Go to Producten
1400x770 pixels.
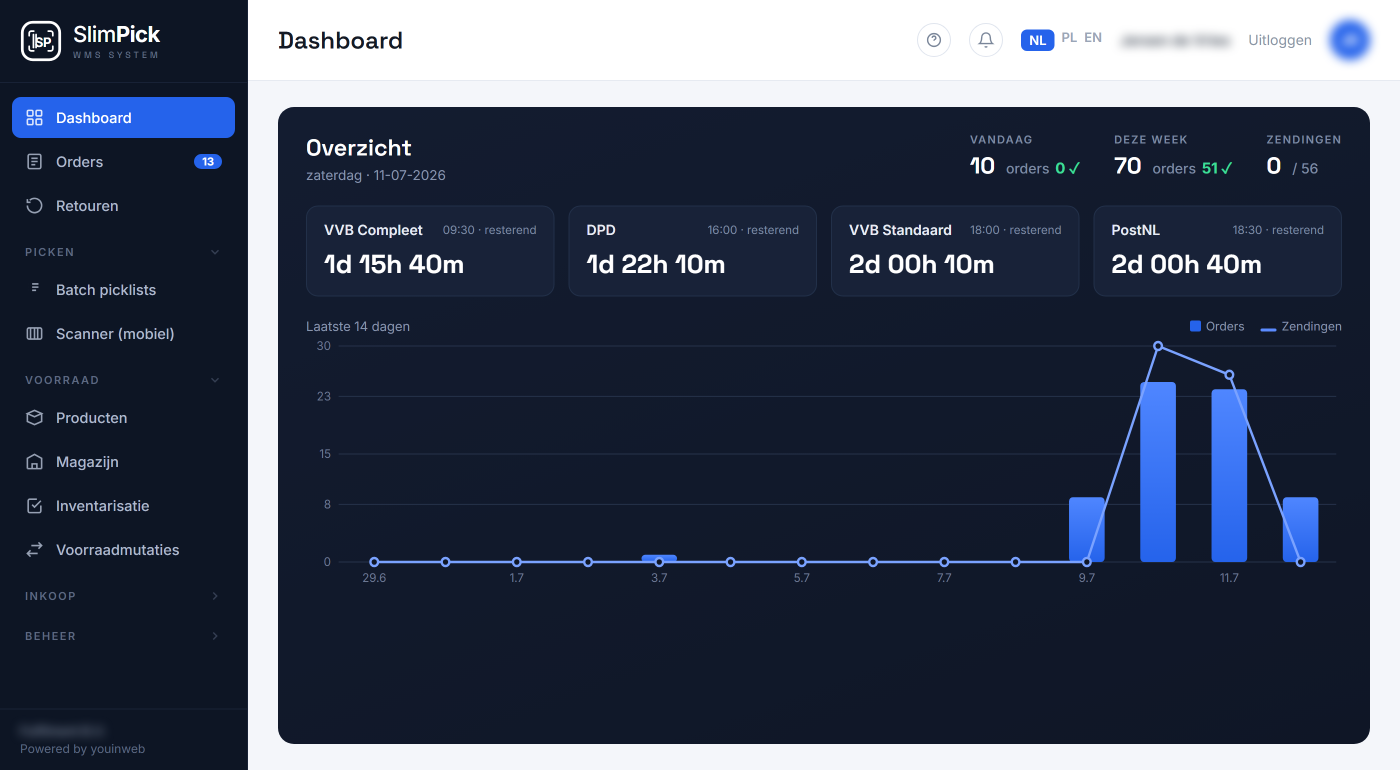point(123,418)
